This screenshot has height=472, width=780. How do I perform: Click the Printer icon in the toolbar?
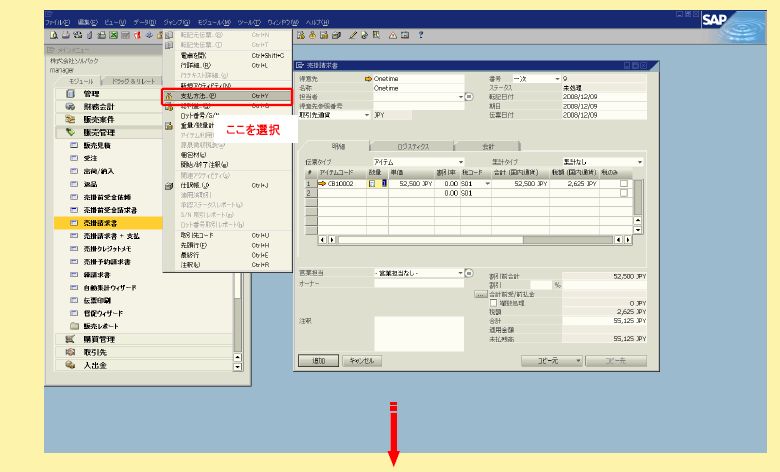[66, 35]
